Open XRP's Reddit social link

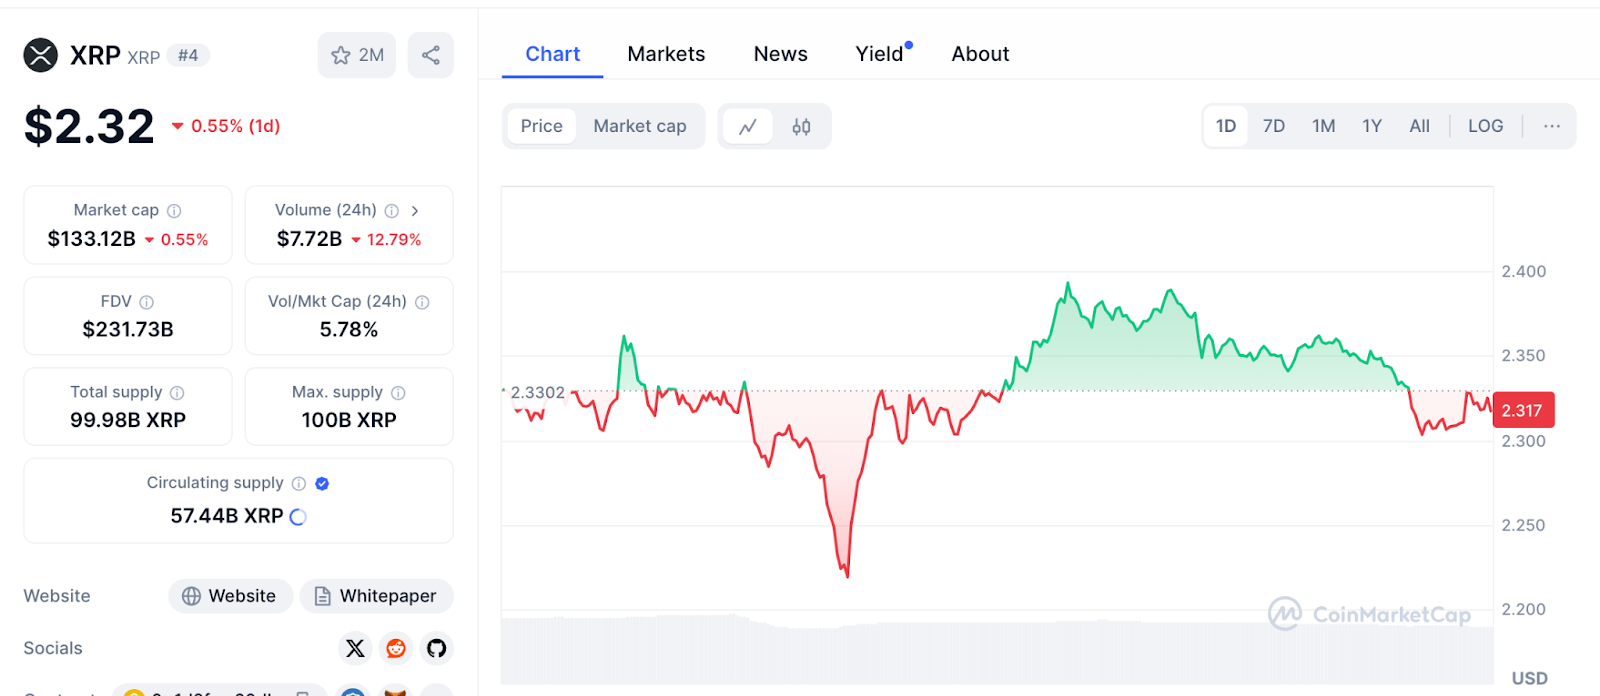396,648
